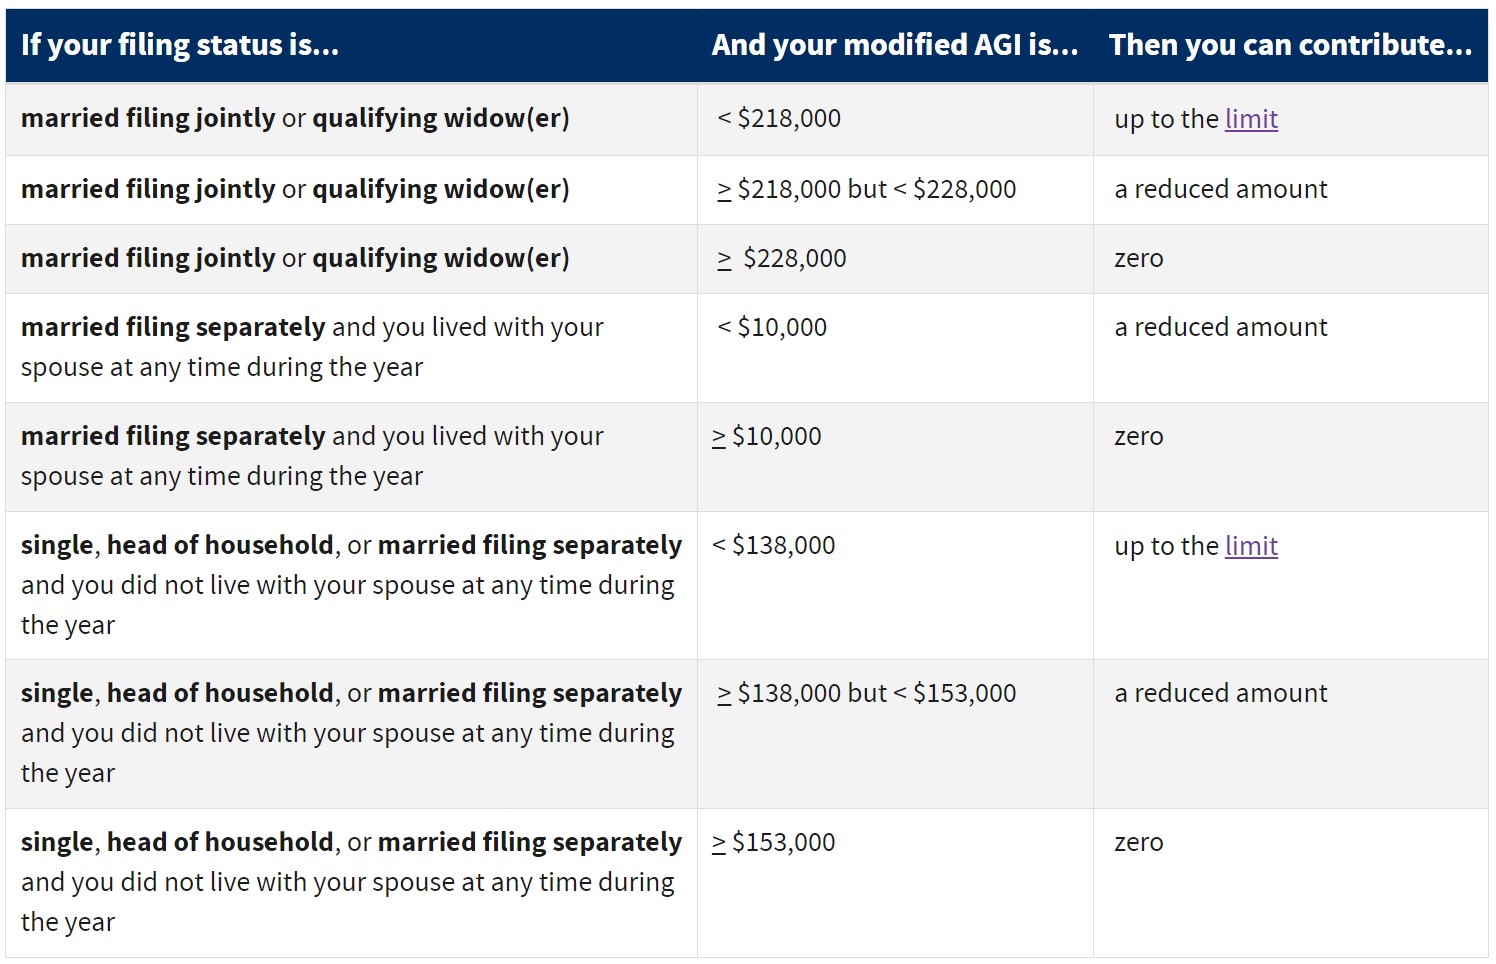Click the 'And your modified AGI is...' header
The width and height of the screenshot is (1496, 964).
click(895, 45)
